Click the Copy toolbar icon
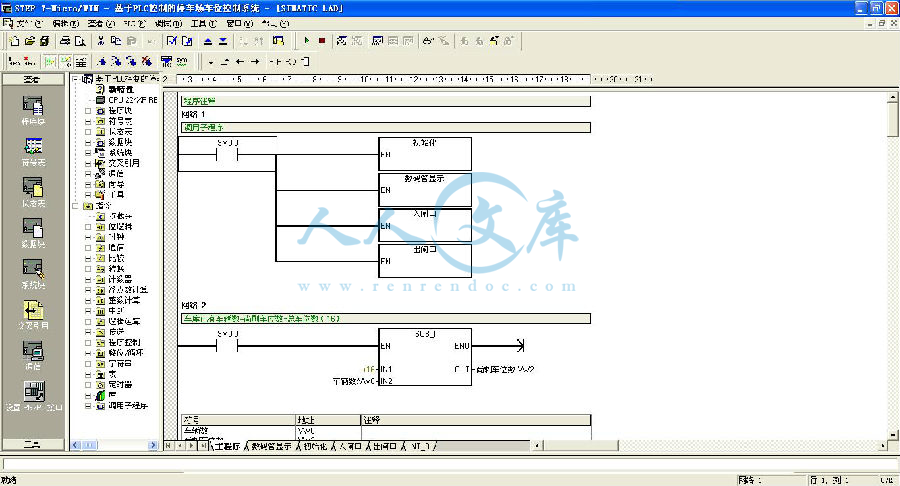The image size is (900, 486). point(116,41)
